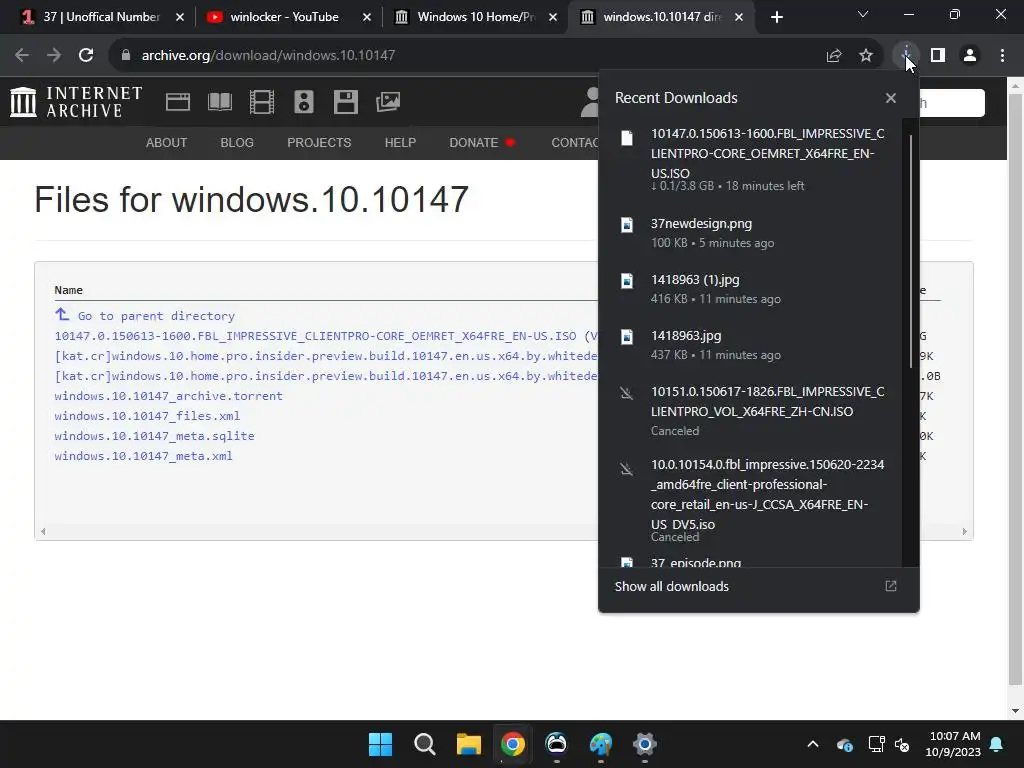Share this page icon
Screen dimensions: 1024x768
tap(834, 56)
